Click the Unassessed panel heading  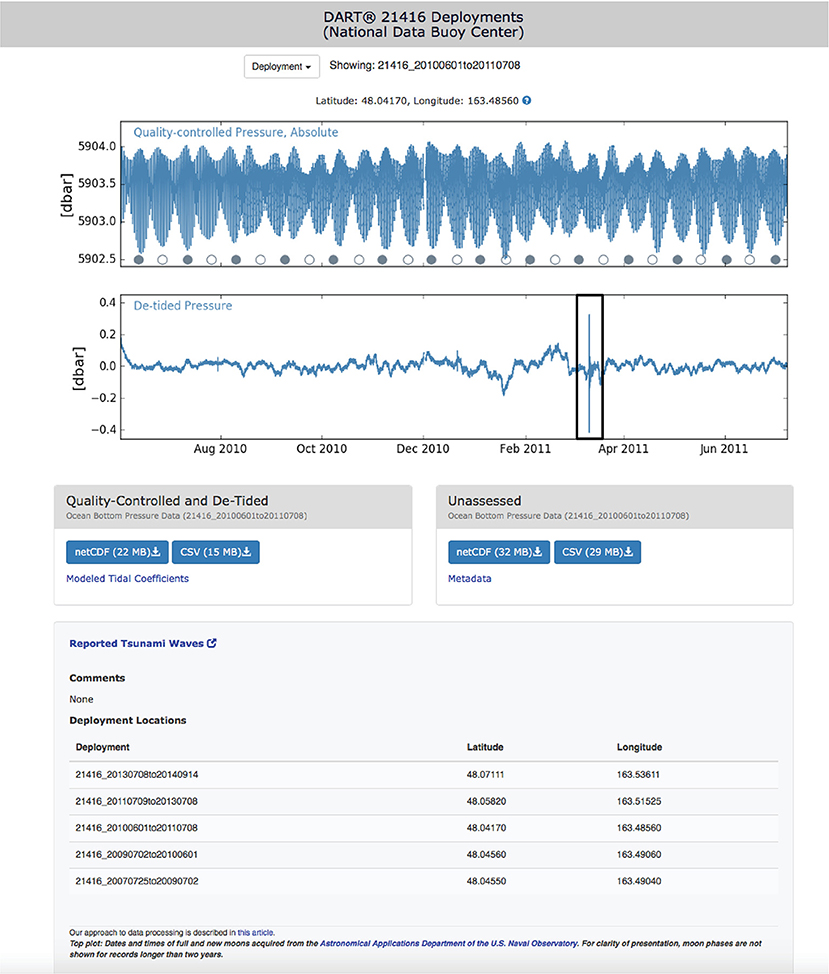click(484, 501)
